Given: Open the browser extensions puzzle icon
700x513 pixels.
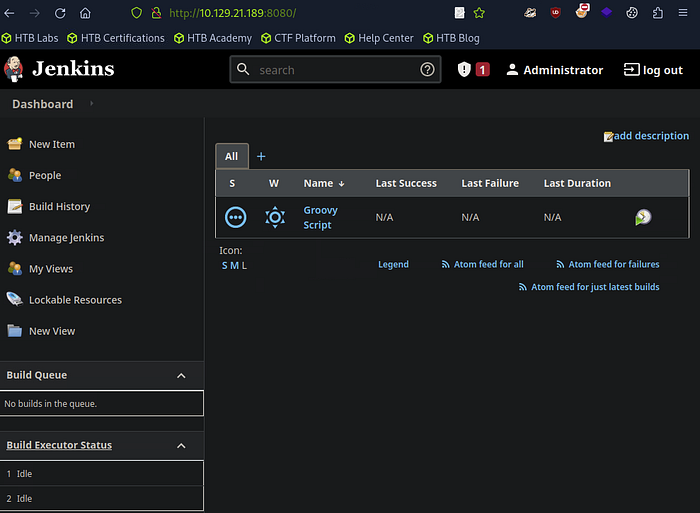Looking at the screenshot, I should [657, 13].
